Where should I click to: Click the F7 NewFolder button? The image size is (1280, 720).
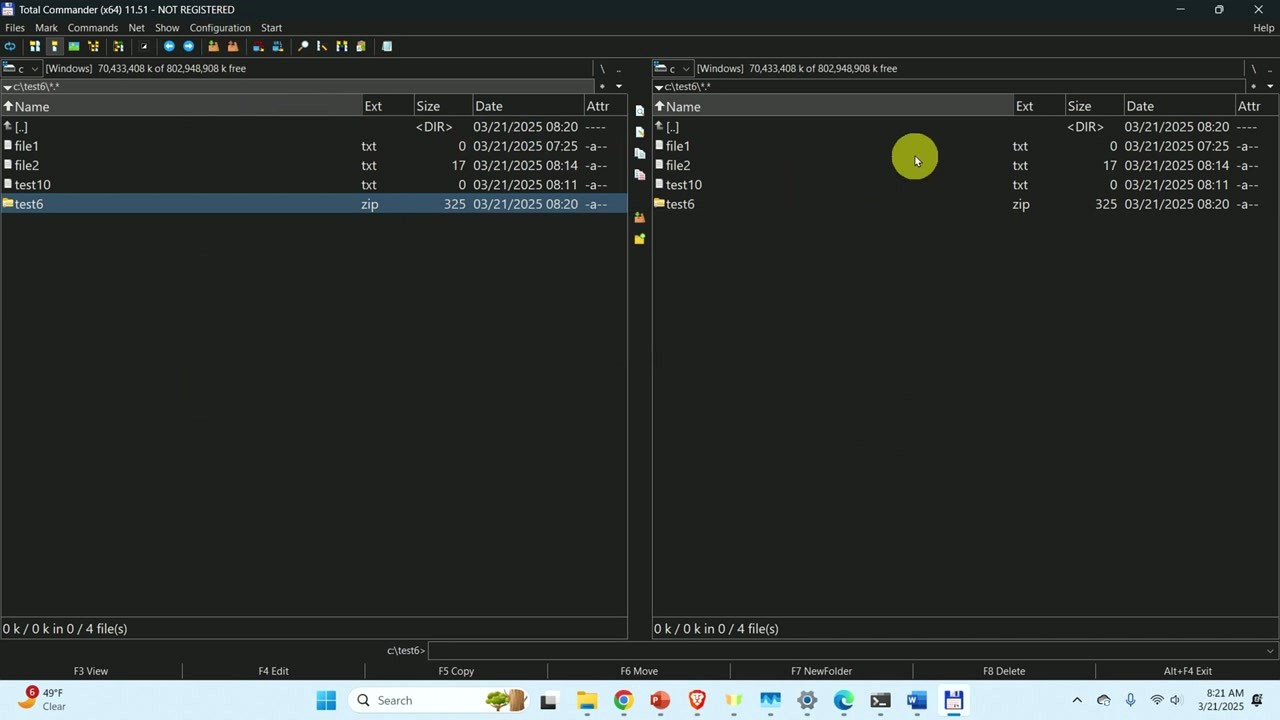pyautogui.click(x=821, y=671)
